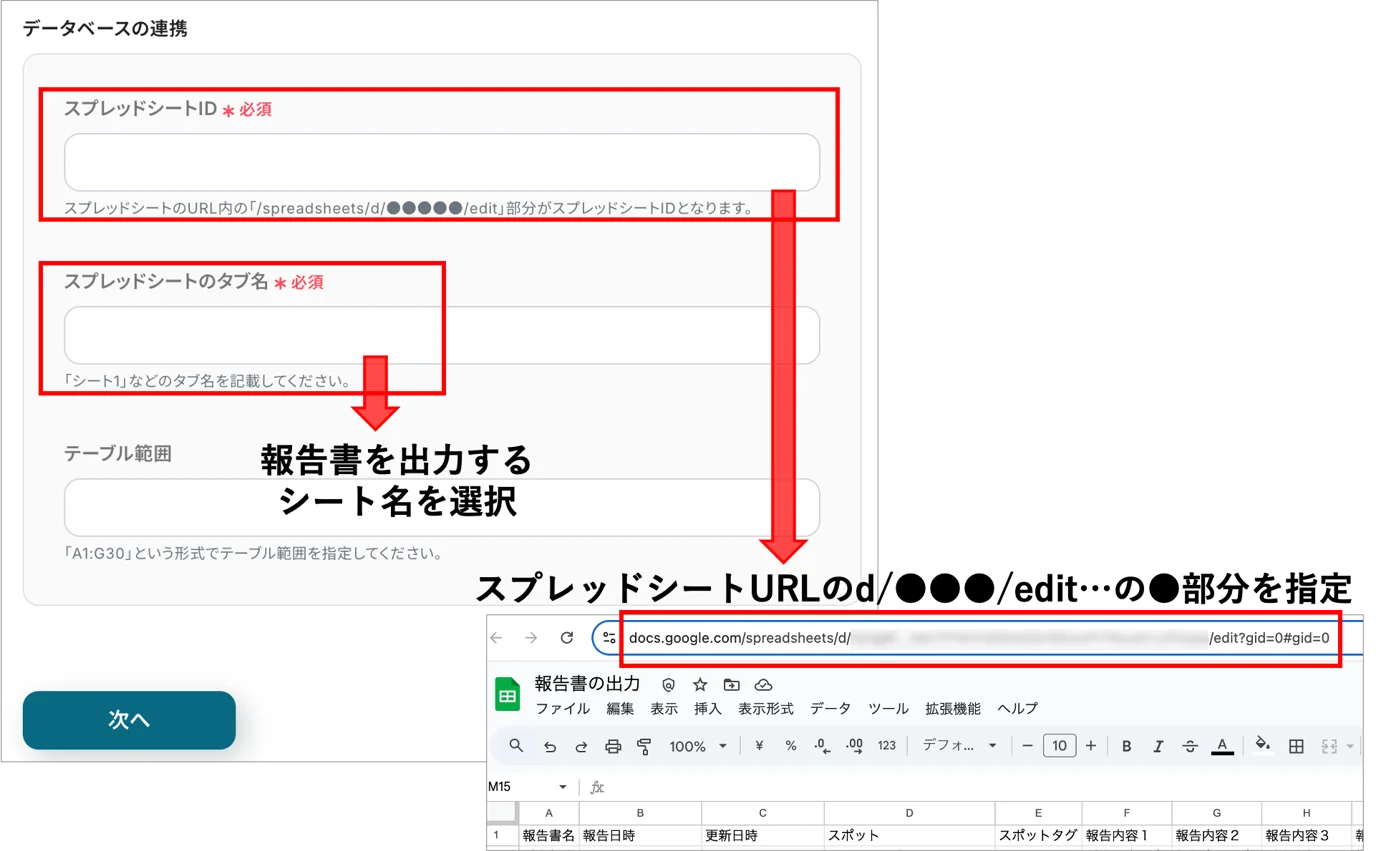Open the fill color picker
The height and width of the screenshot is (851, 1376).
(x=1263, y=745)
